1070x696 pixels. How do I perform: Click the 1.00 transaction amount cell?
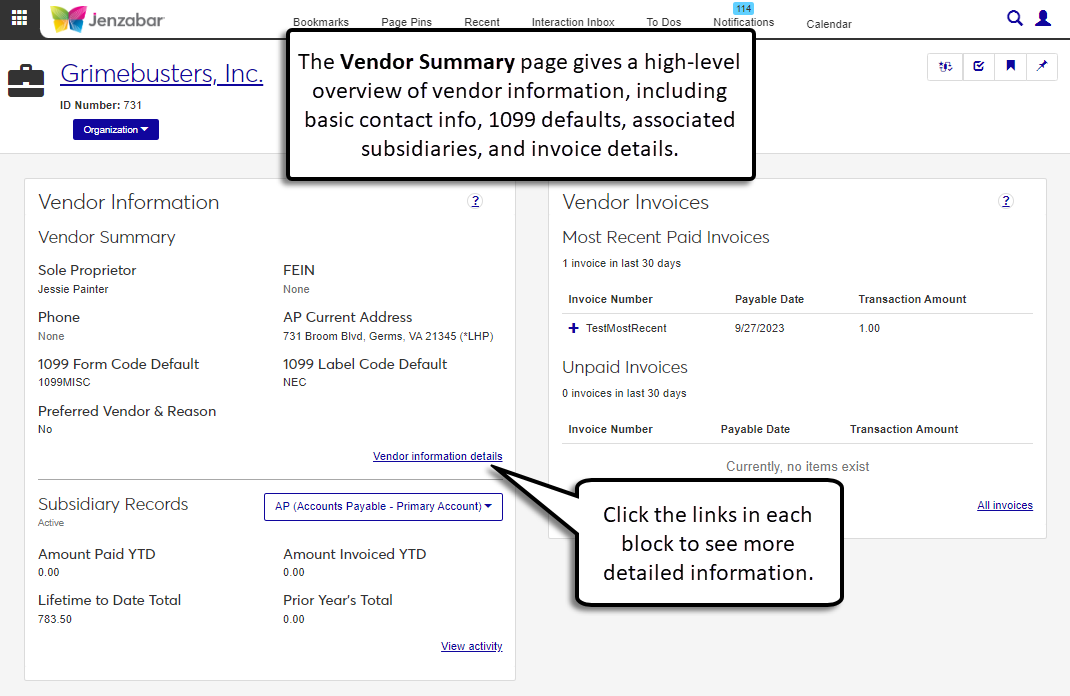(869, 328)
